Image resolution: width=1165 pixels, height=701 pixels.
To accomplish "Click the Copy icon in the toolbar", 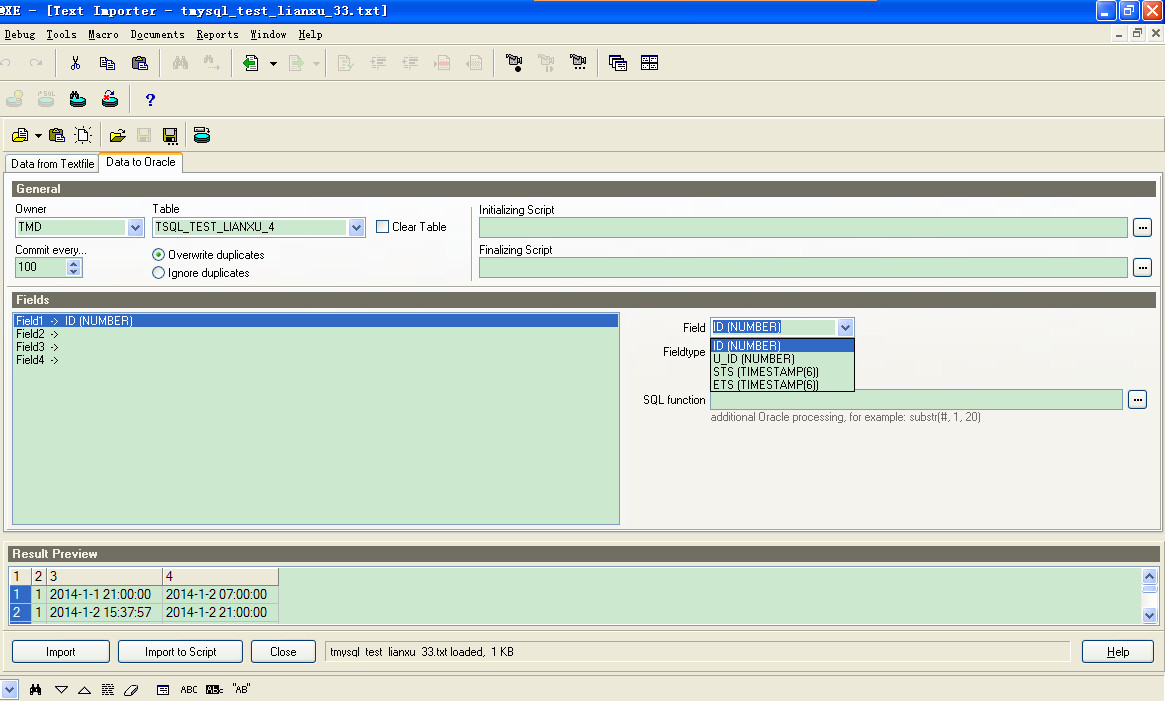I will [x=107, y=63].
